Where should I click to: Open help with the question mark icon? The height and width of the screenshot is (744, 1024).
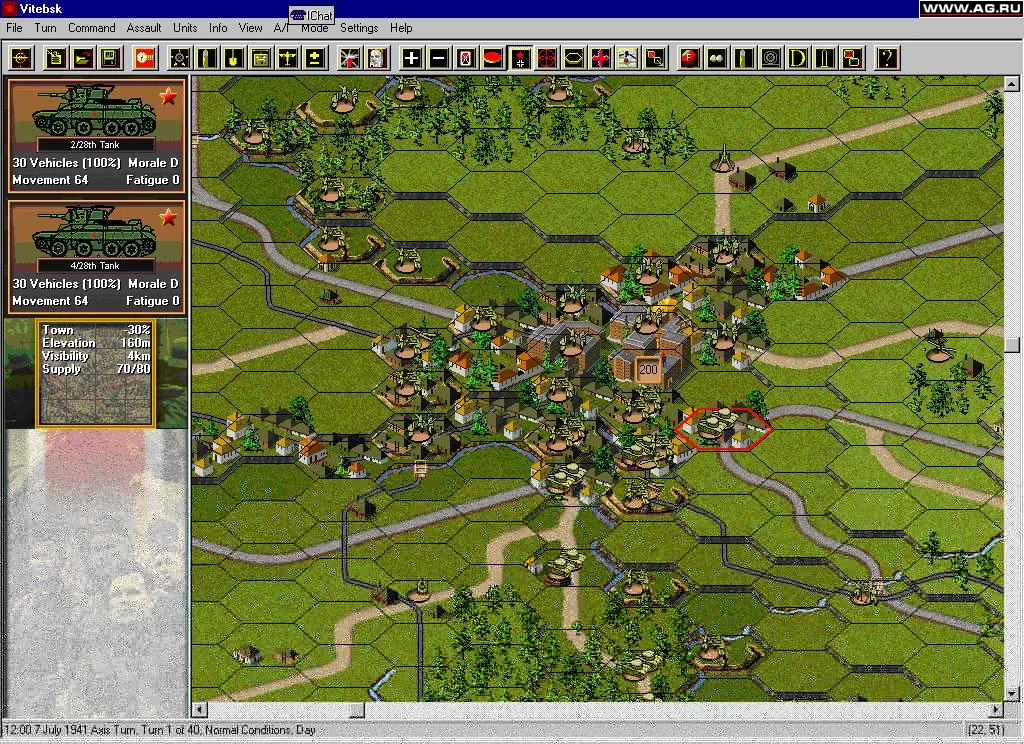(x=887, y=58)
